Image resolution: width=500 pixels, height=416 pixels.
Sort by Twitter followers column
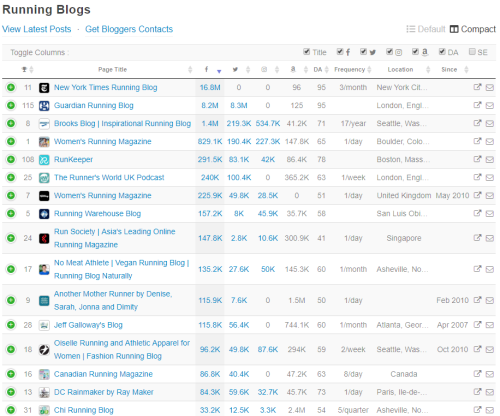241,69
